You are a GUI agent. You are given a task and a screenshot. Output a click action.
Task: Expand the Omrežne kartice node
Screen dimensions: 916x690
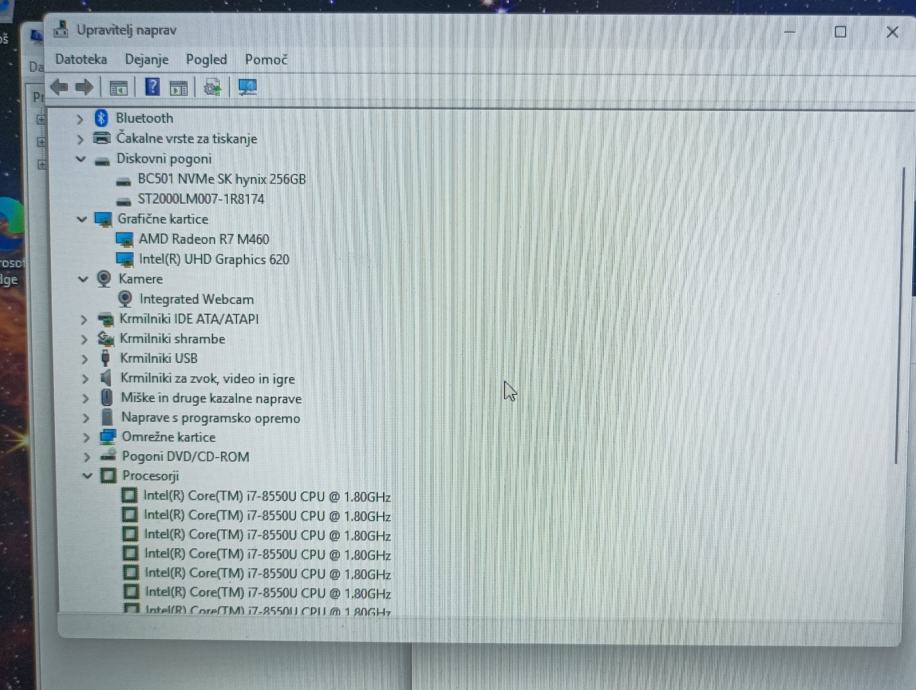pyautogui.click(x=86, y=438)
